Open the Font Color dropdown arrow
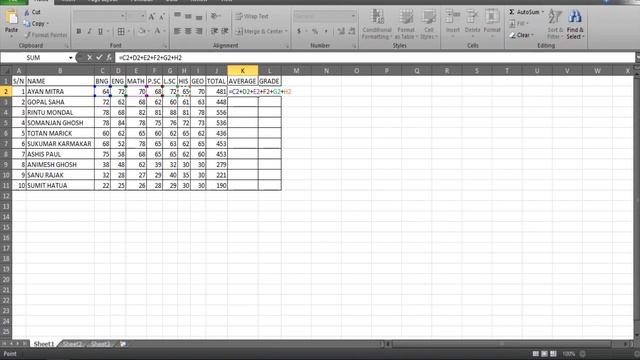Viewport: 640px width, 360px height. pos(164,31)
